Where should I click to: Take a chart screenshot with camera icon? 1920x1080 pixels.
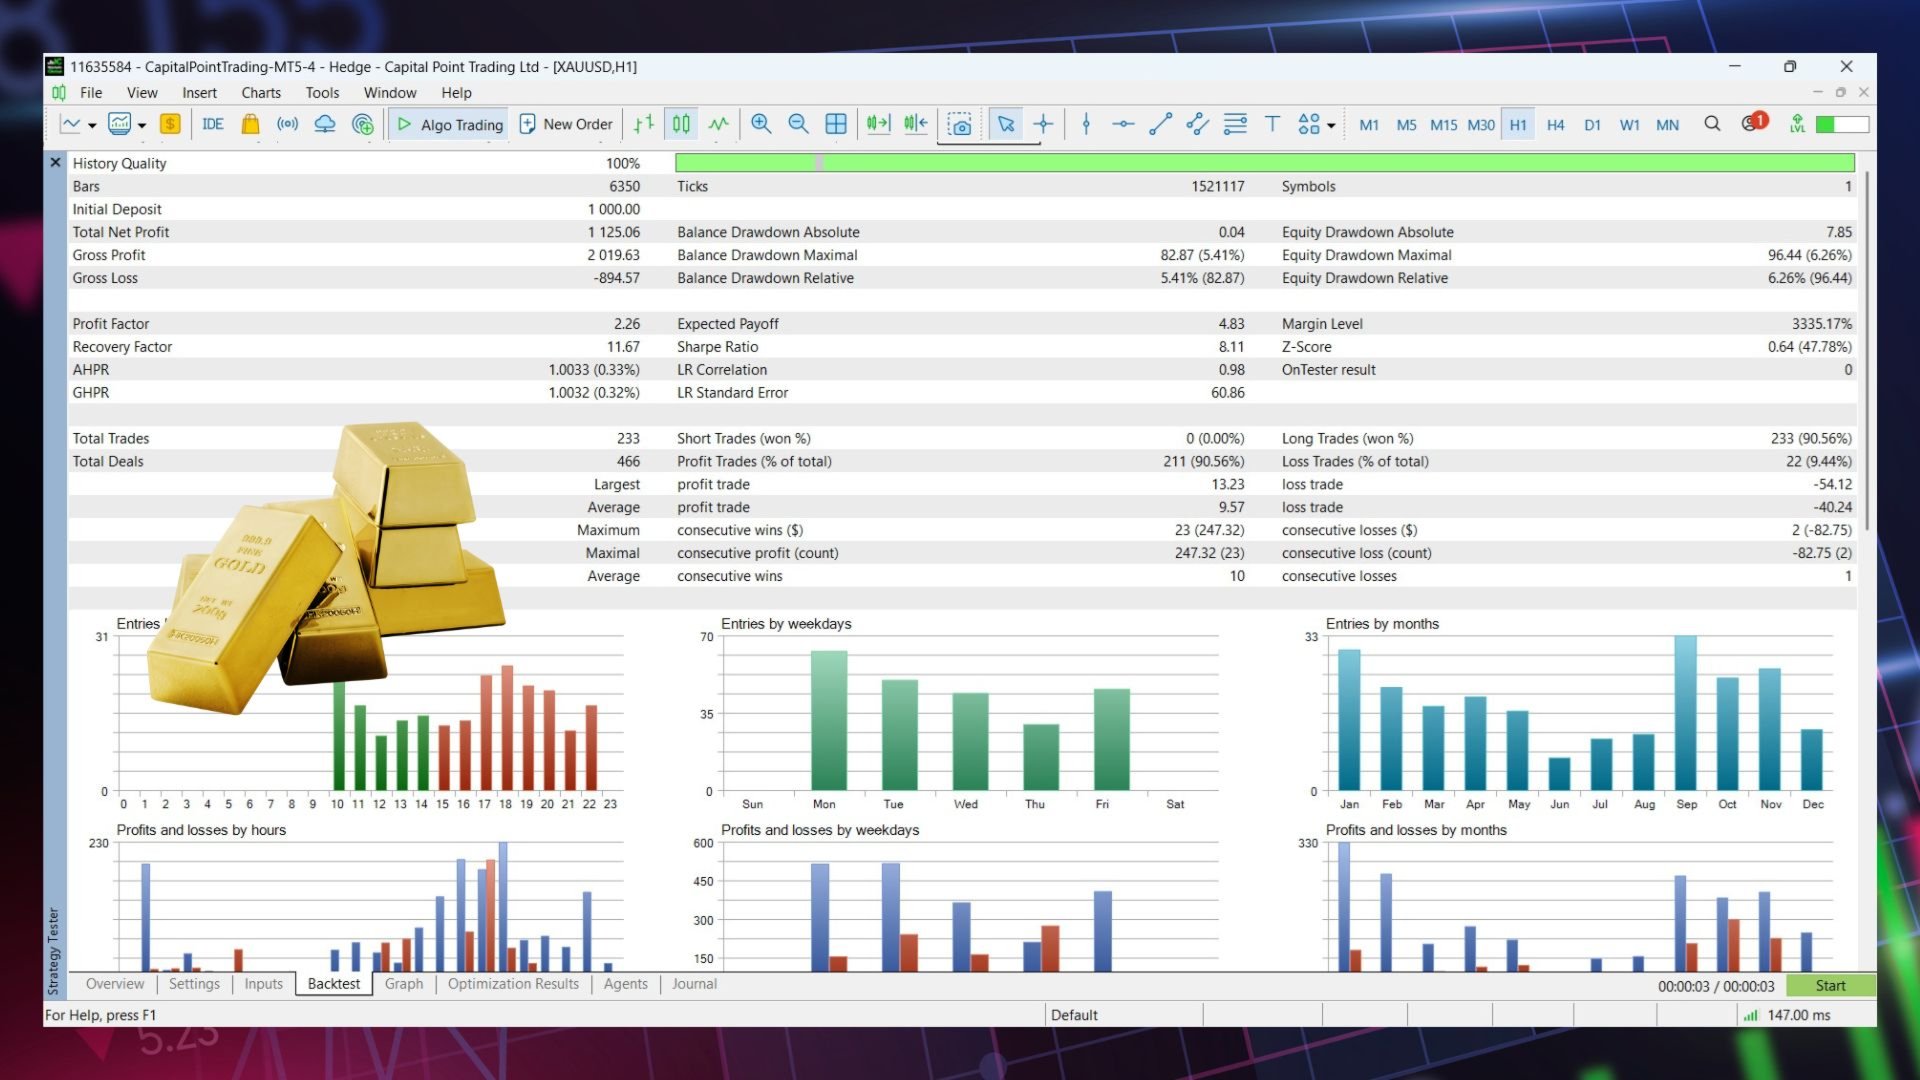(959, 125)
